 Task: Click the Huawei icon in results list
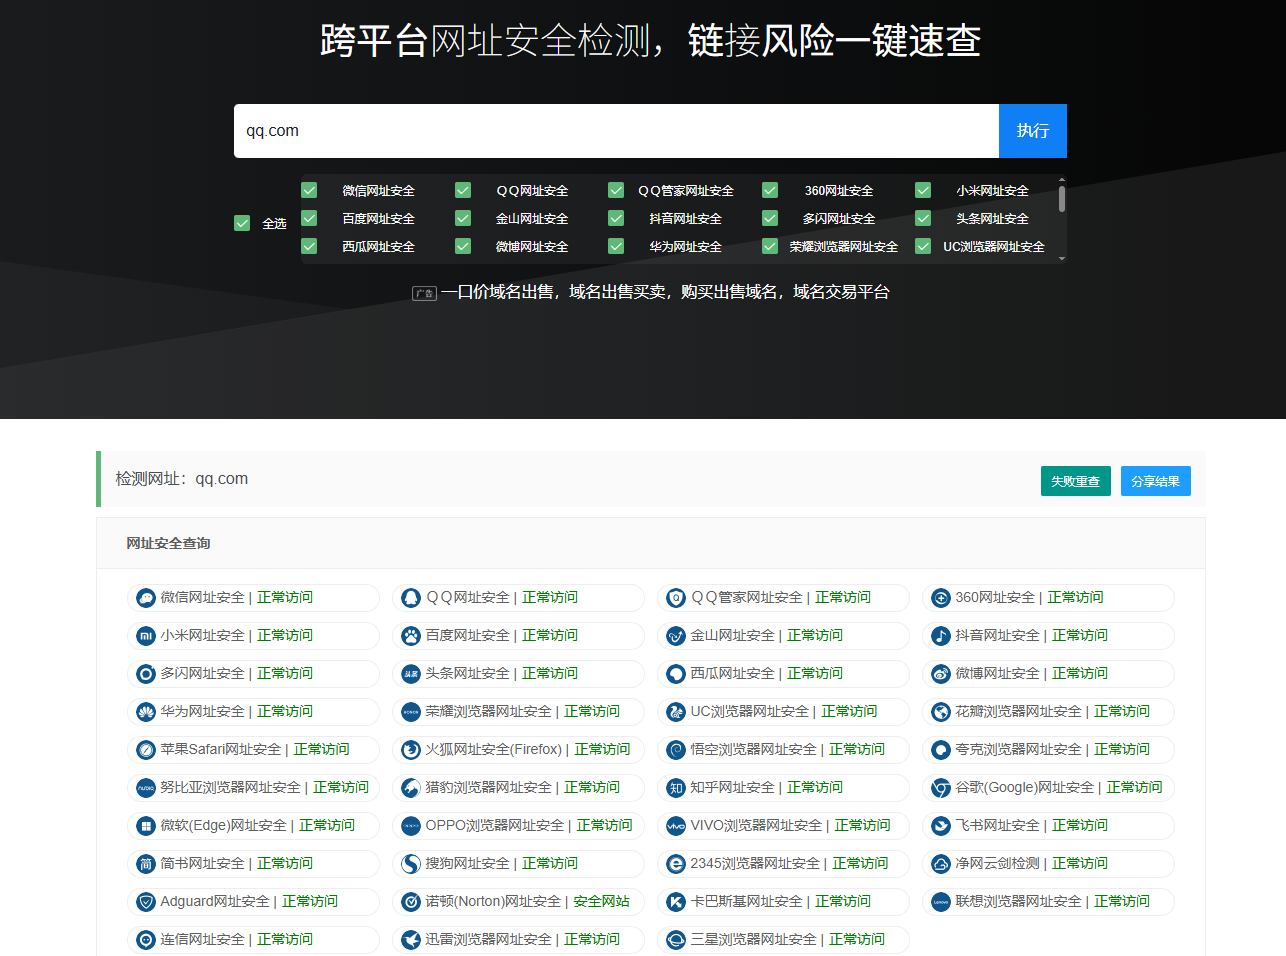(x=146, y=712)
